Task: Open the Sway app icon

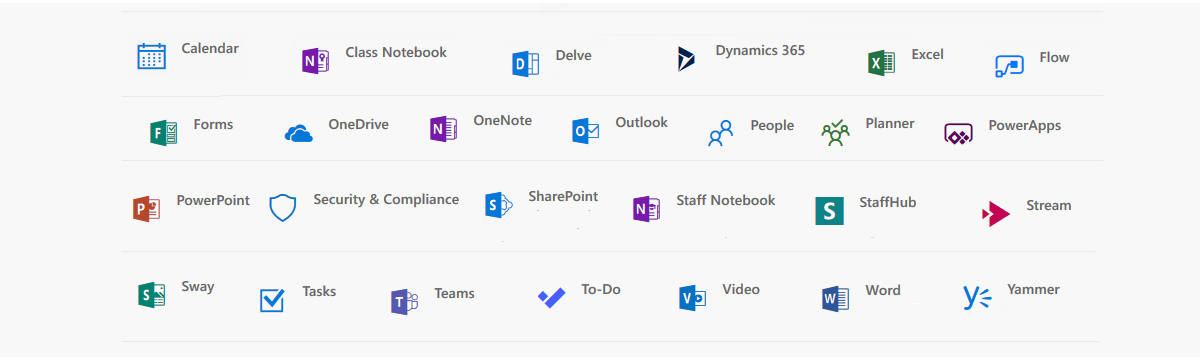Action: pyautogui.click(x=152, y=294)
